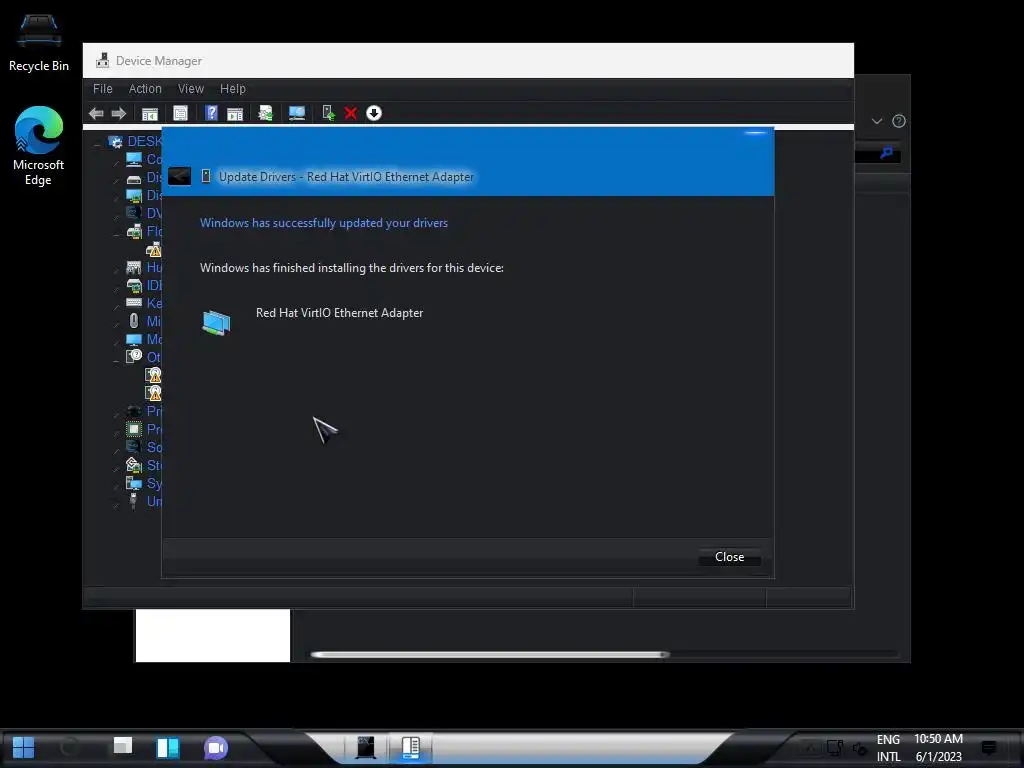Click the Disk drives icon in tree

coord(134,178)
